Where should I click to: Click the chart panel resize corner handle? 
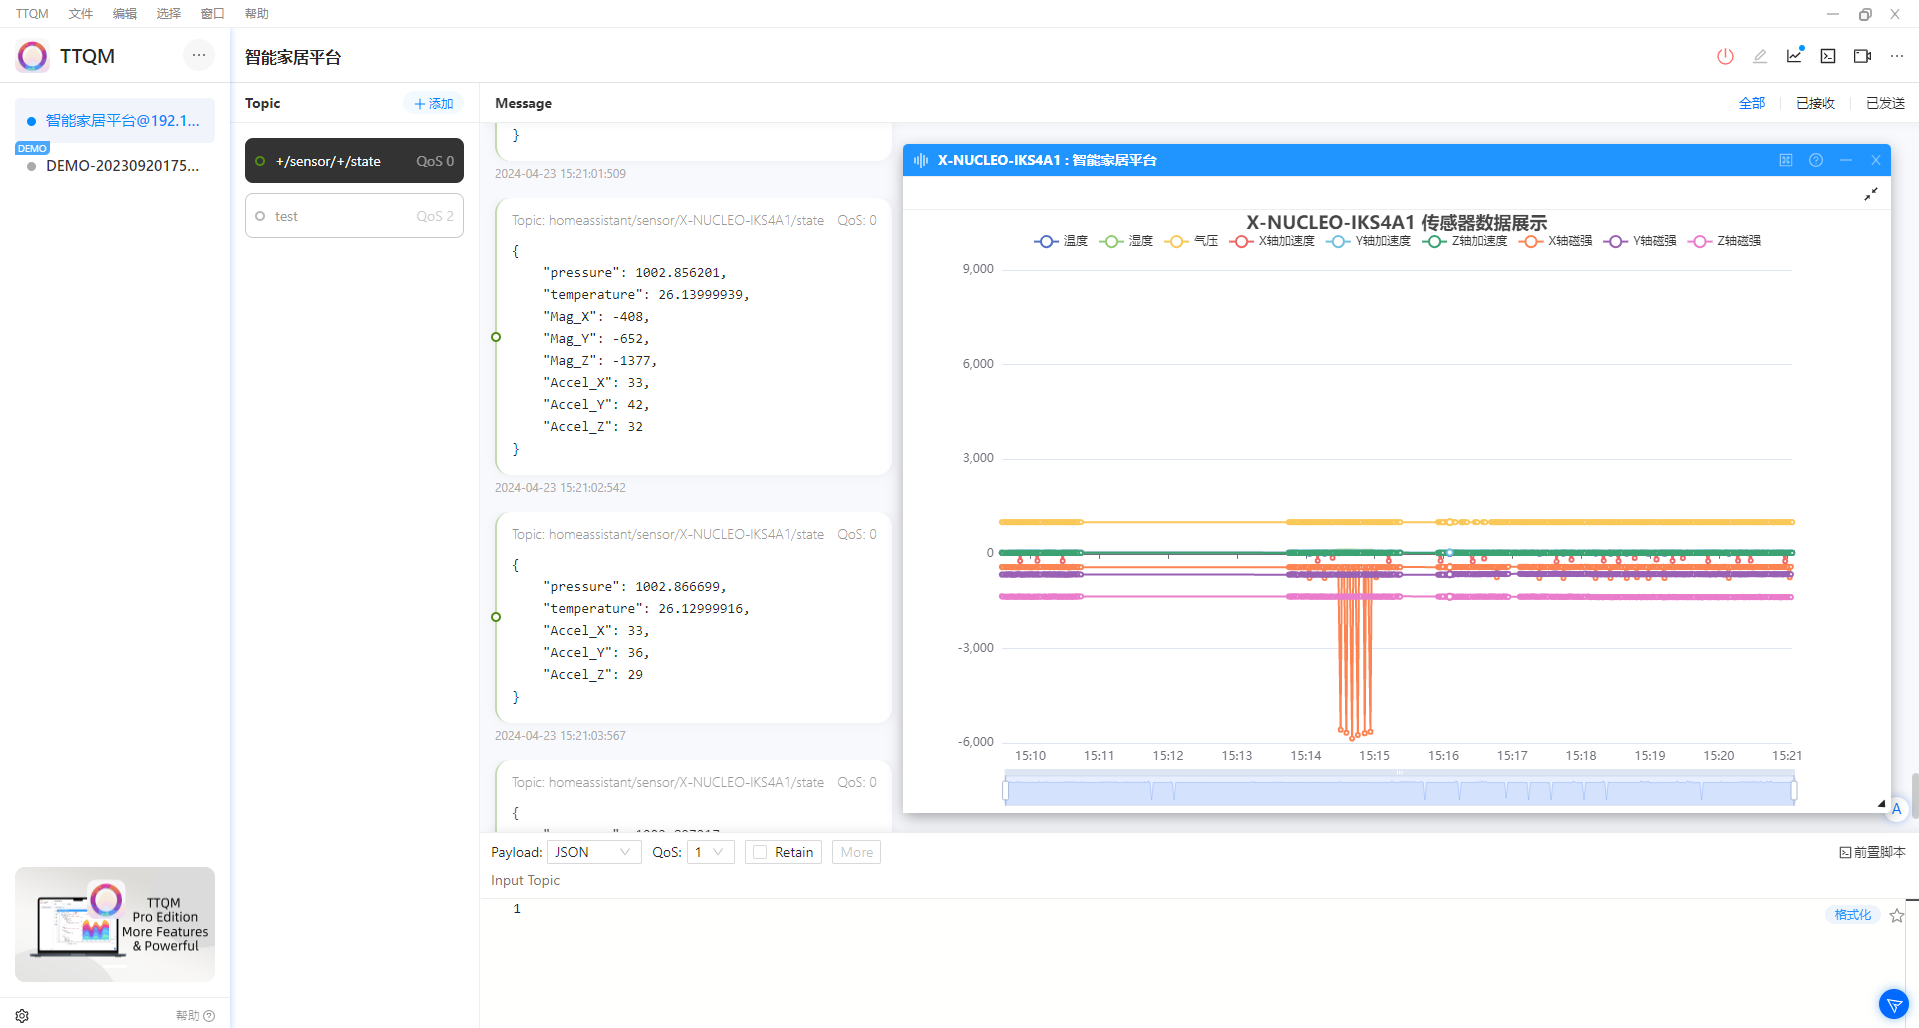coord(1881,804)
